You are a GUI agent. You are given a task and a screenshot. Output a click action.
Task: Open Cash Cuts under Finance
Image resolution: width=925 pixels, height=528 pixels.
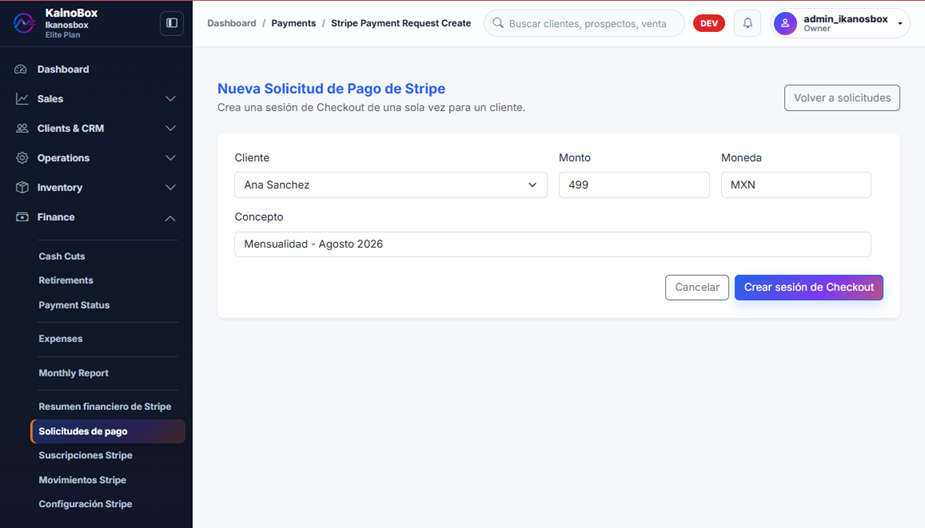tap(62, 256)
